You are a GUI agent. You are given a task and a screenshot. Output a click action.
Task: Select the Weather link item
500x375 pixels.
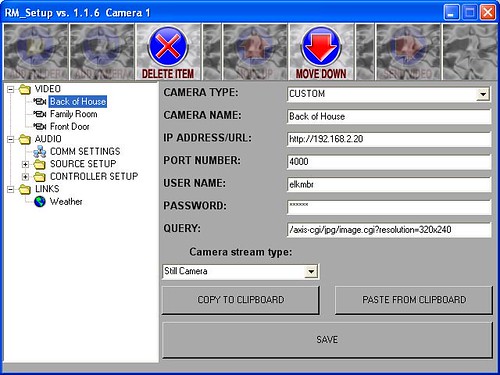pos(66,202)
